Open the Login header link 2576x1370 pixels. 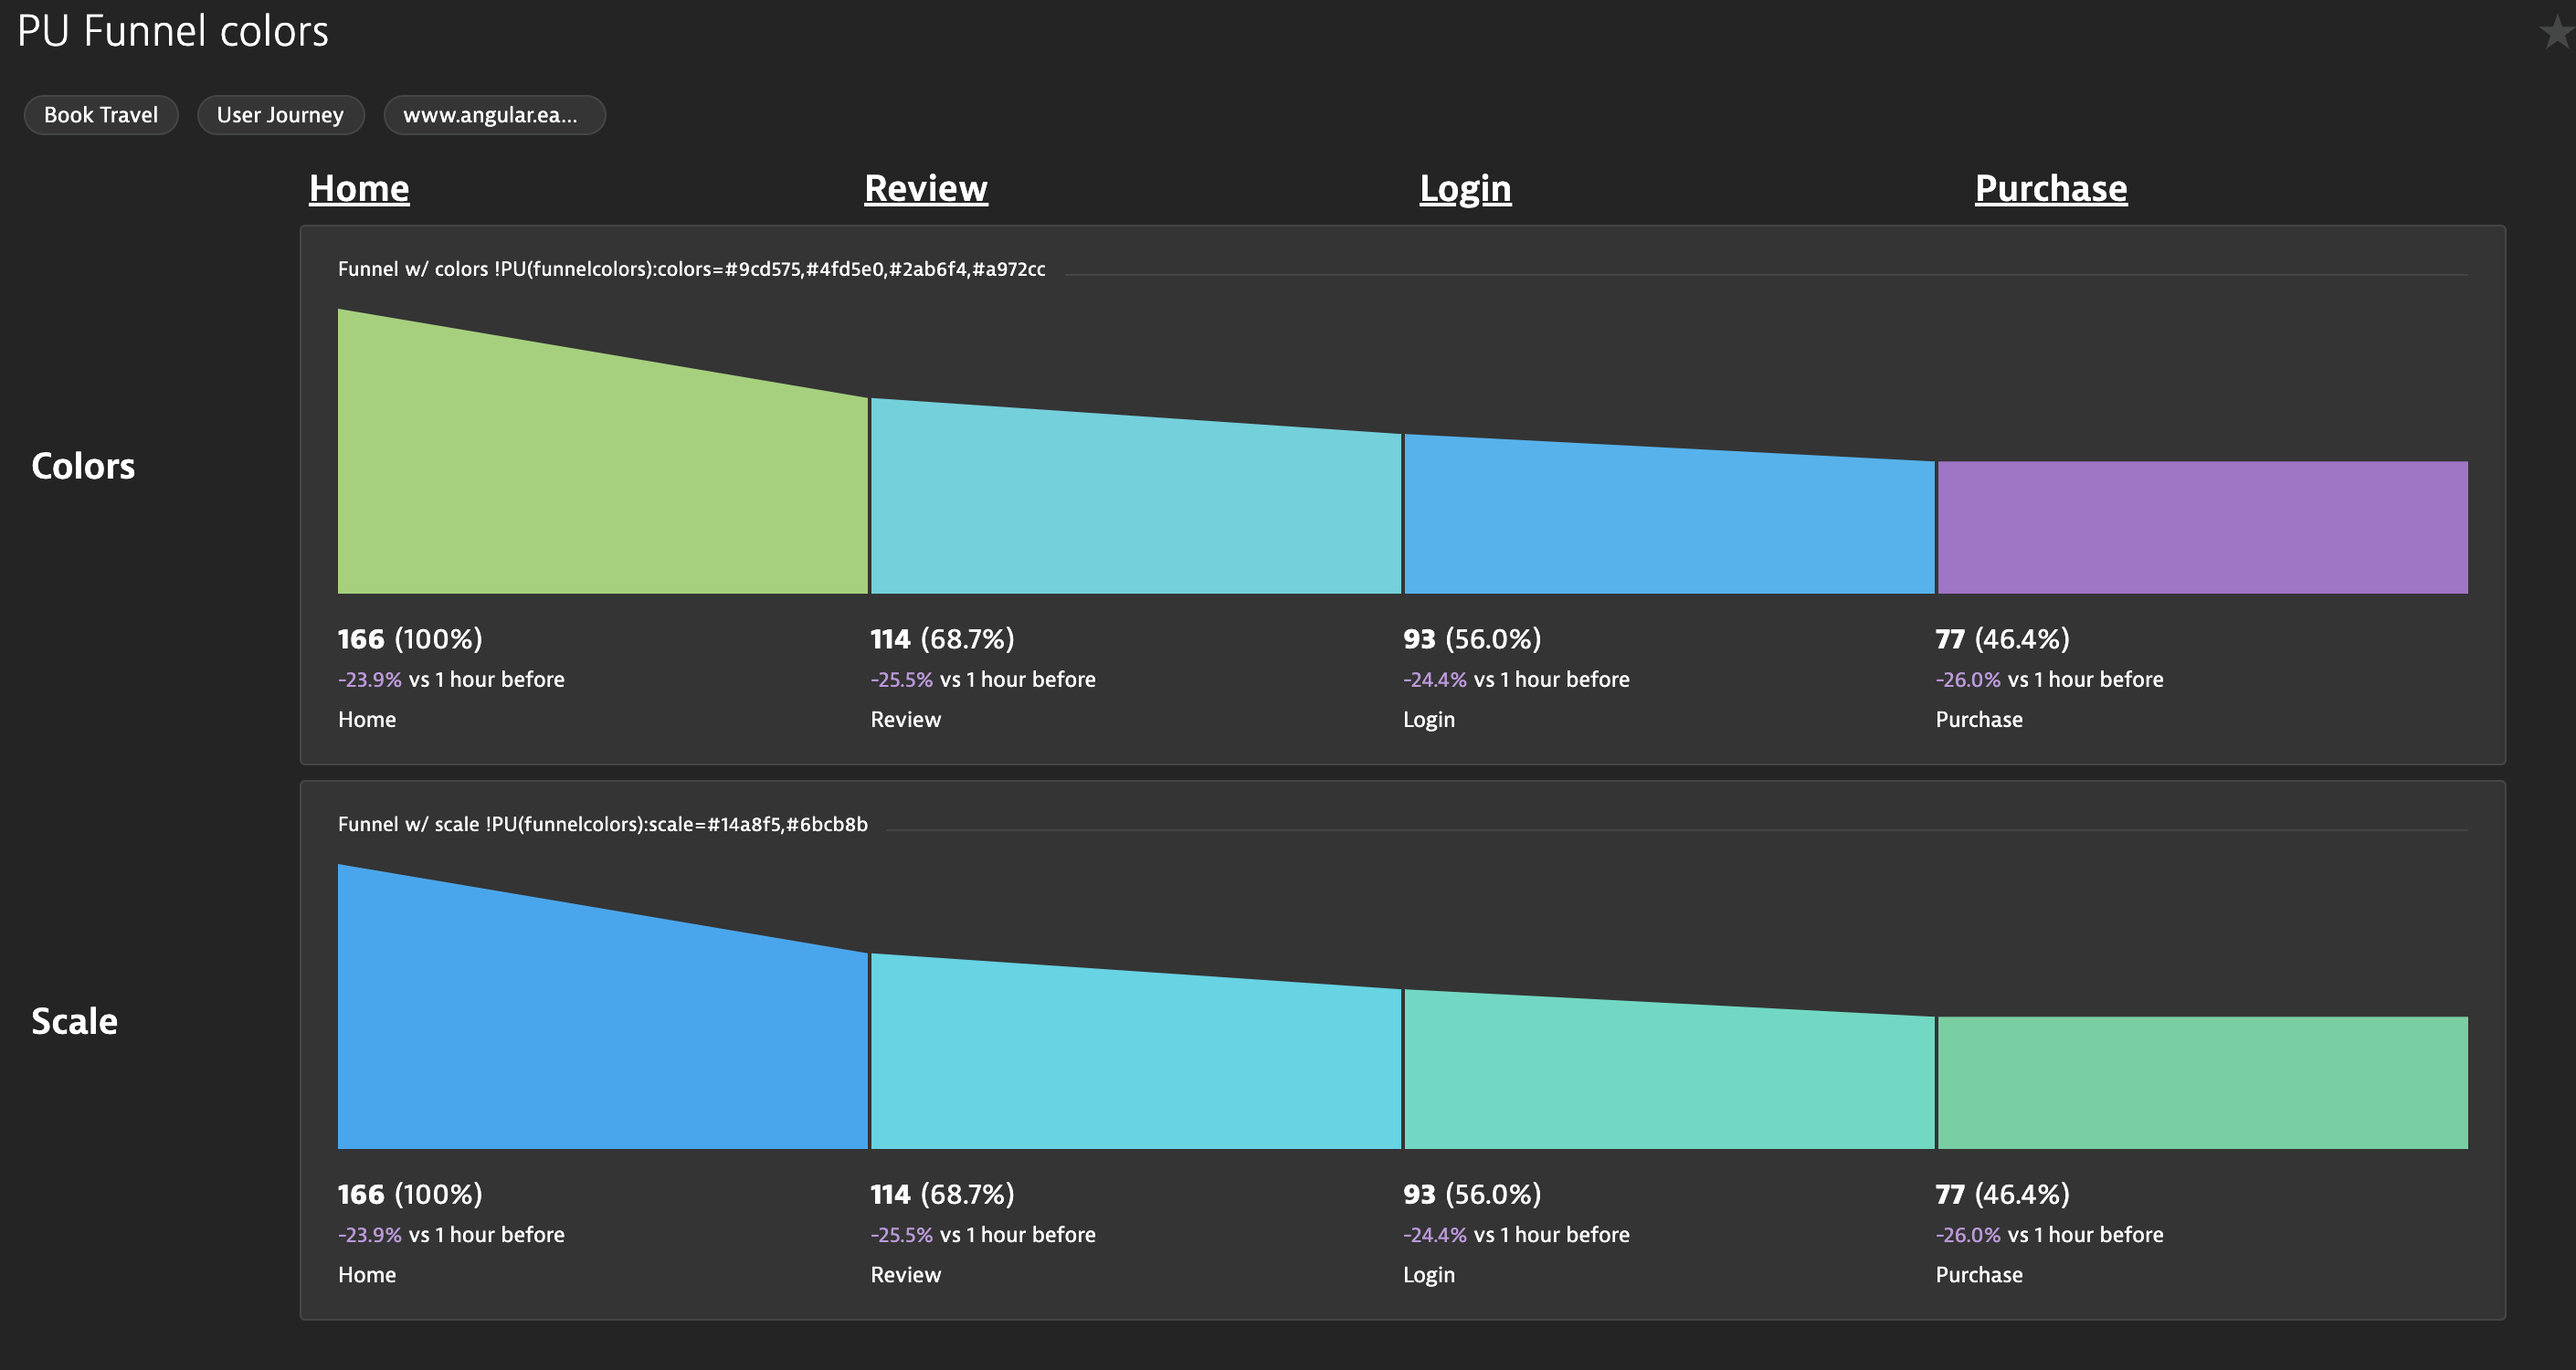[1465, 188]
